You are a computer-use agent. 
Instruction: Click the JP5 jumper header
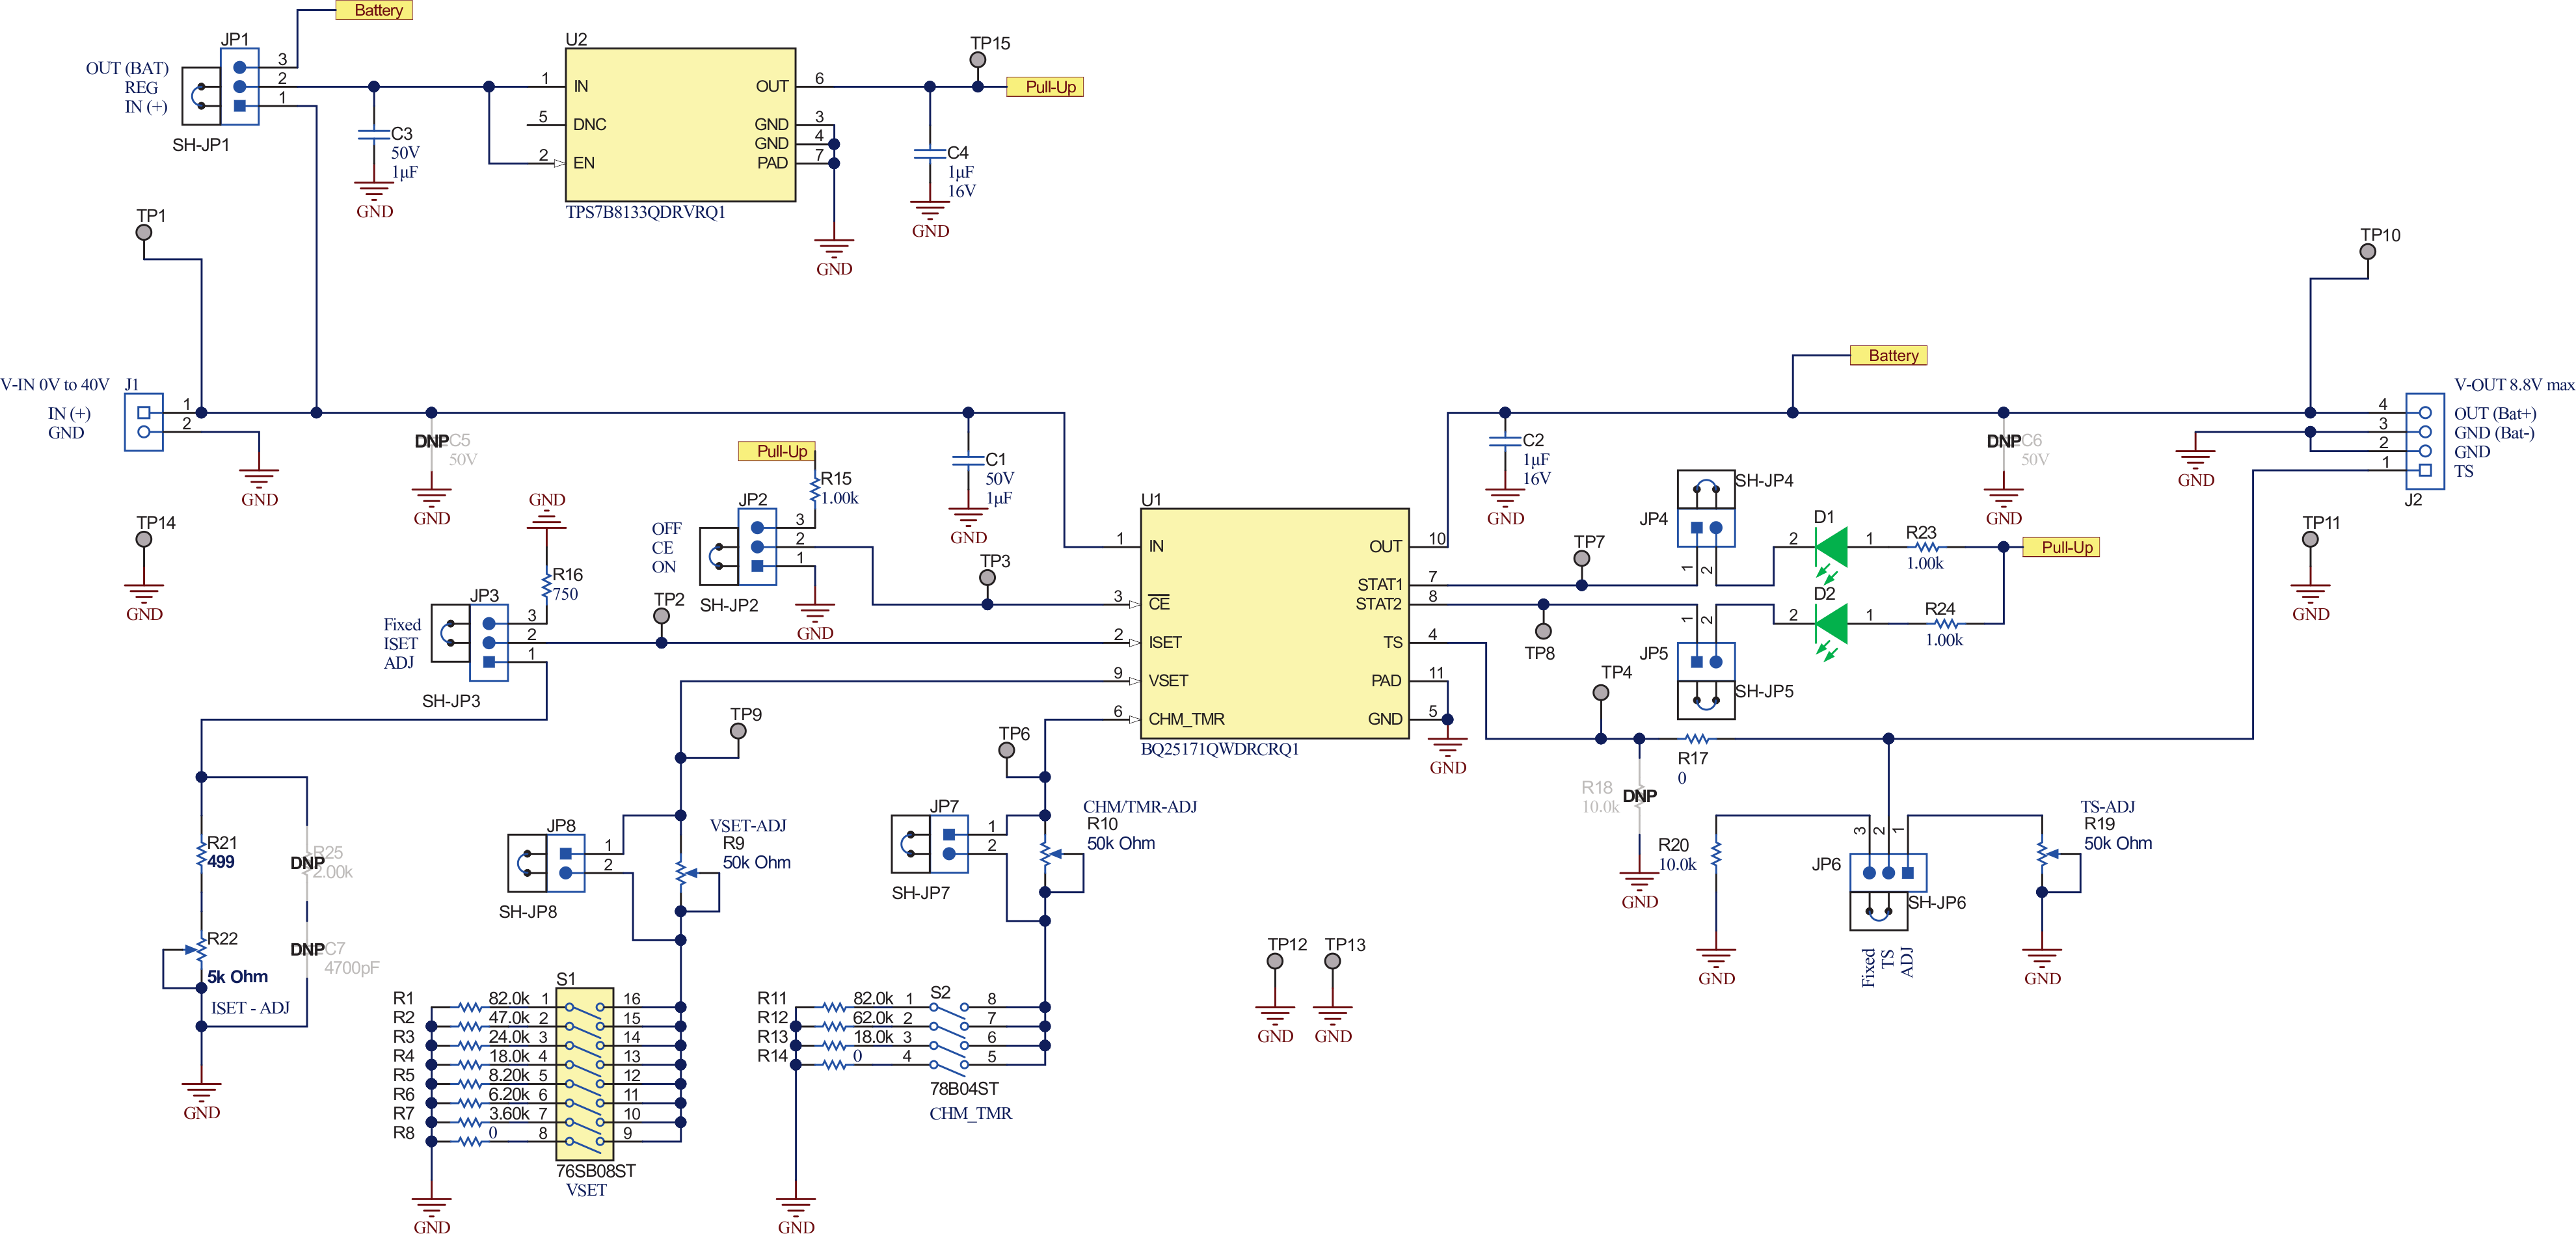(x=1706, y=662)
